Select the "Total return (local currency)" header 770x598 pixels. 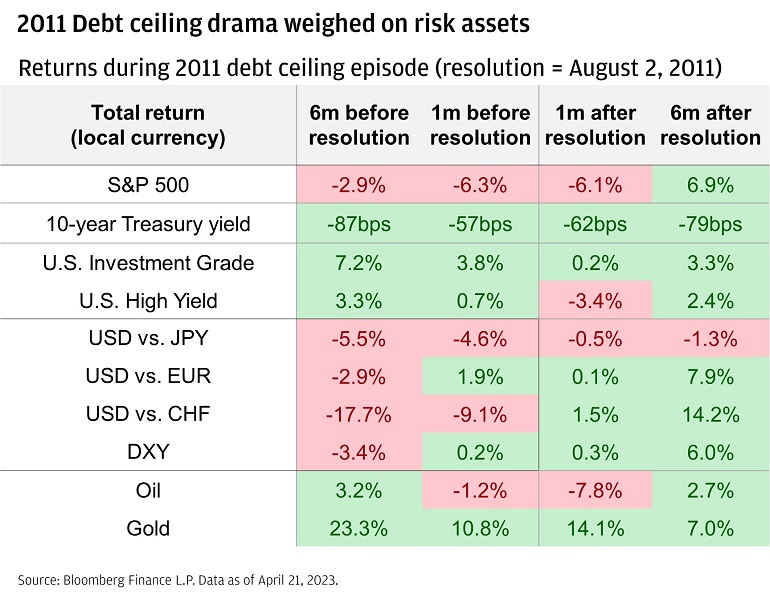tap(148, 125)
